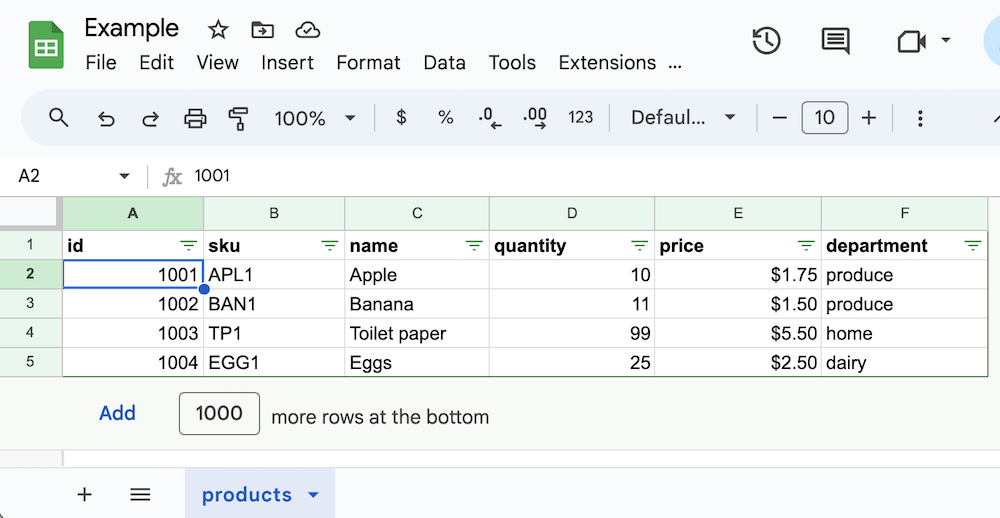Print the spreadsheet using the printer icon

pos(195,118)
